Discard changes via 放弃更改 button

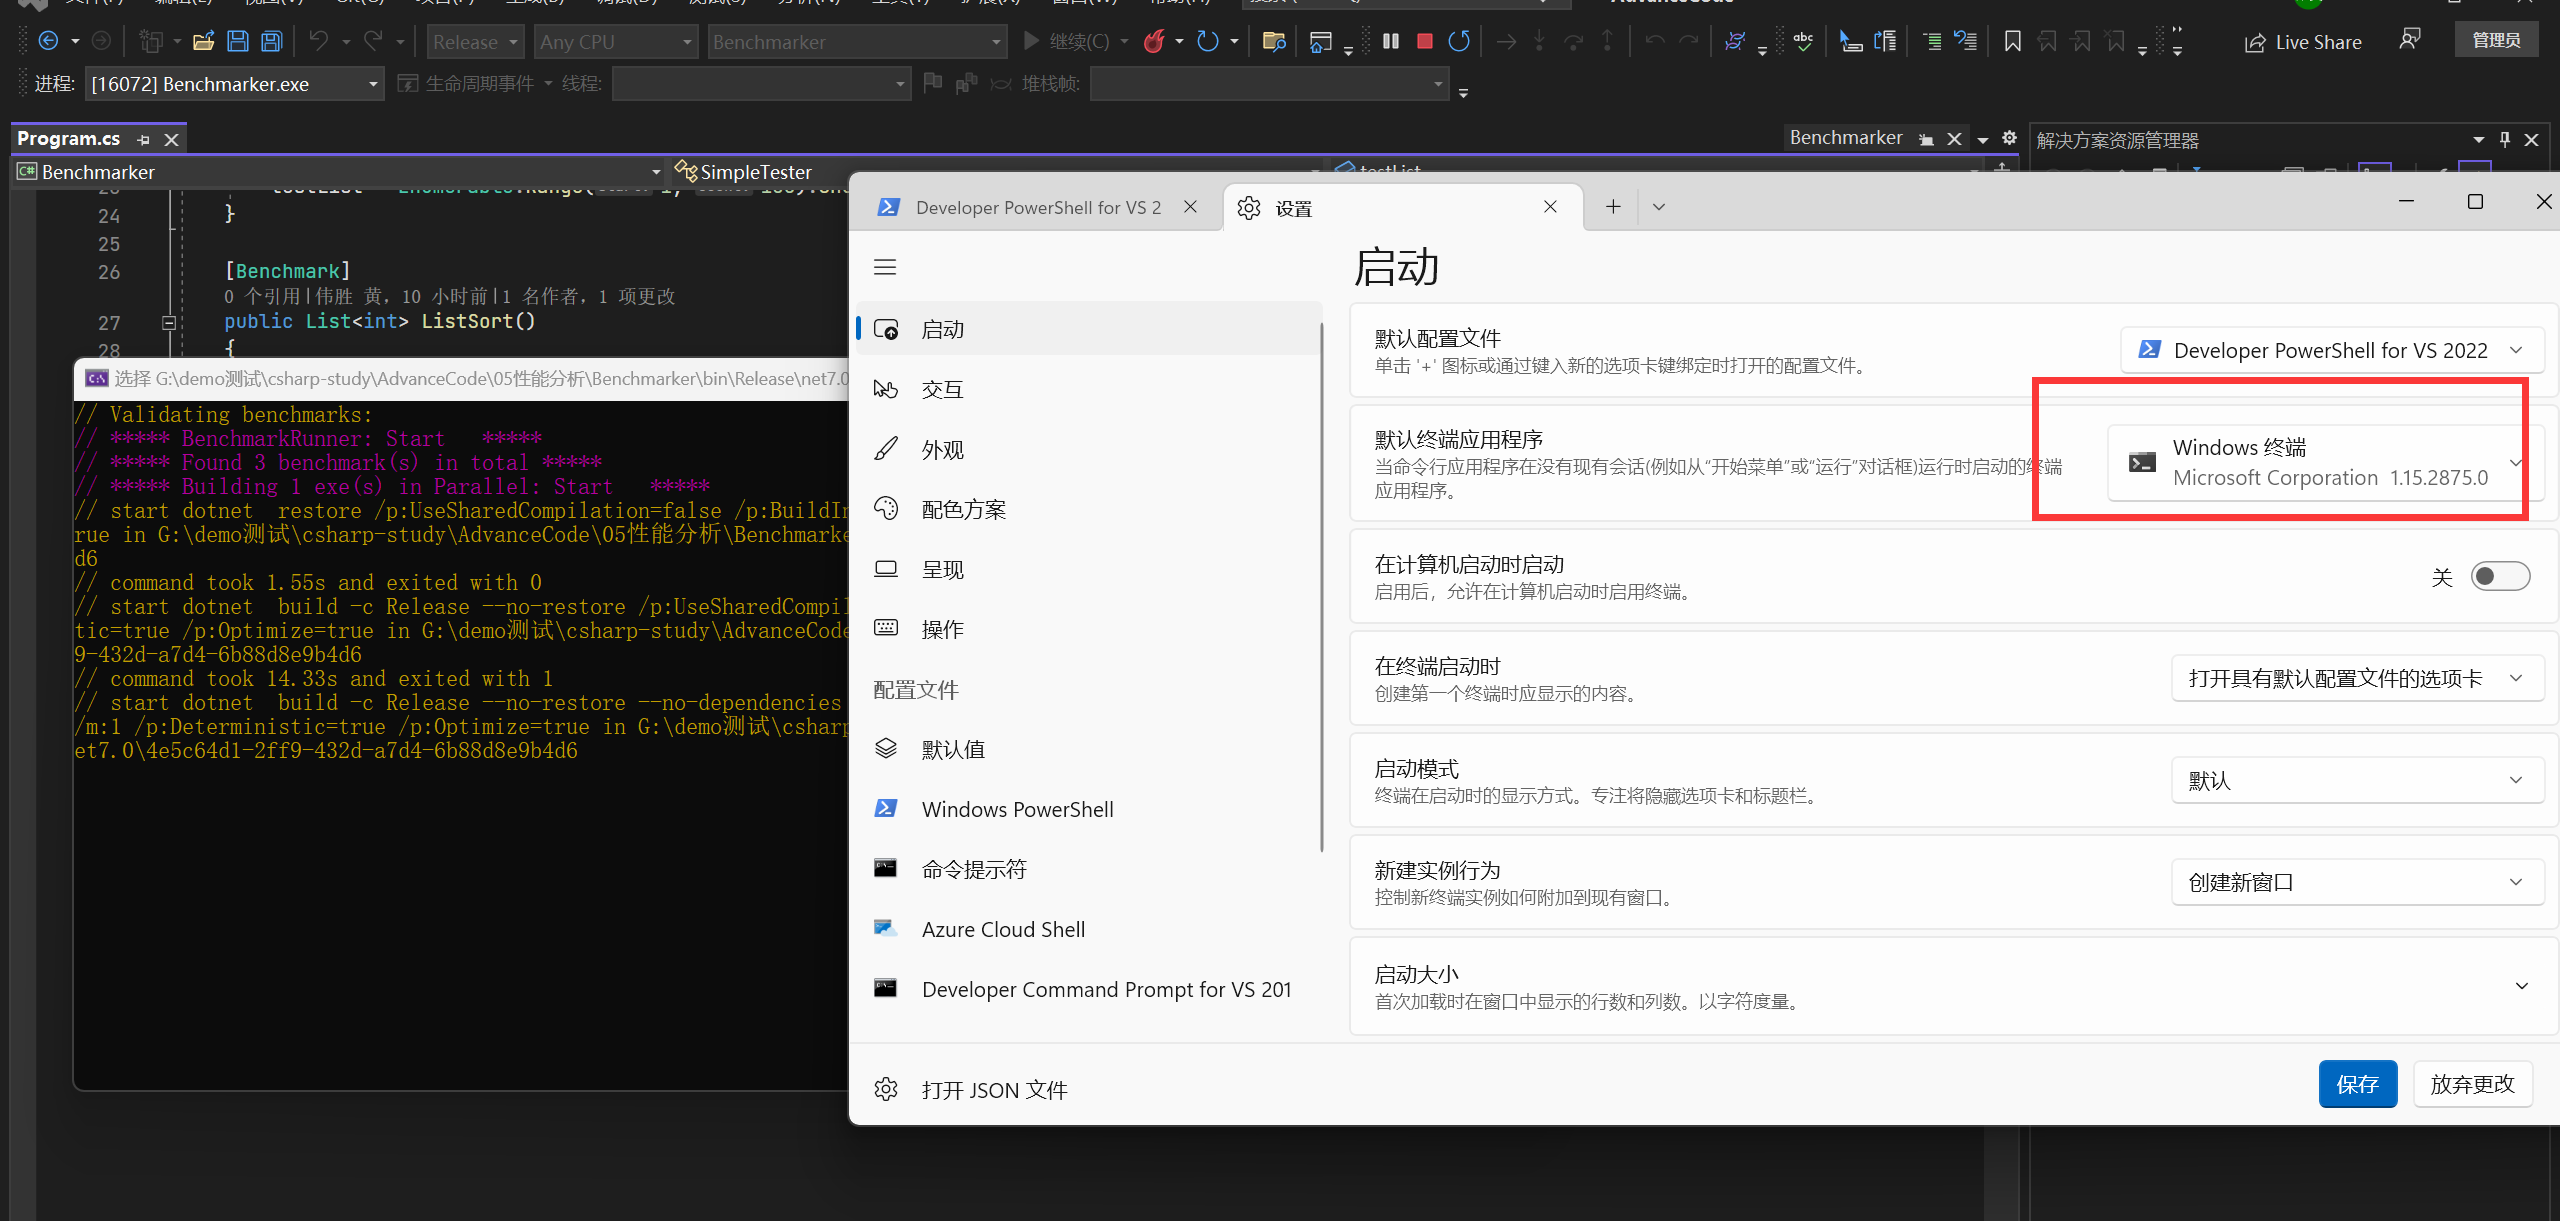[x=2473, y=1083]
